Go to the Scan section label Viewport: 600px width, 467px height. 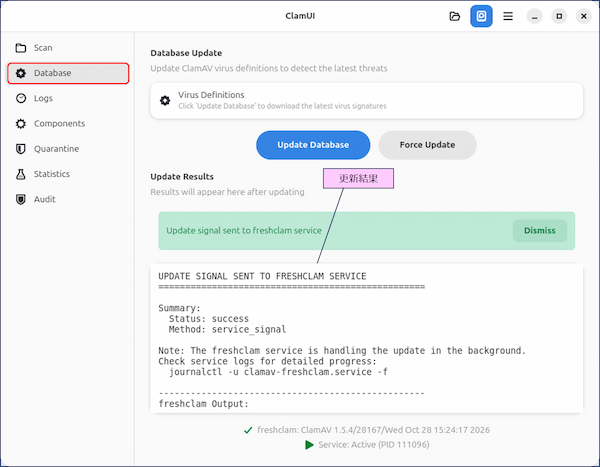point(43,48)
